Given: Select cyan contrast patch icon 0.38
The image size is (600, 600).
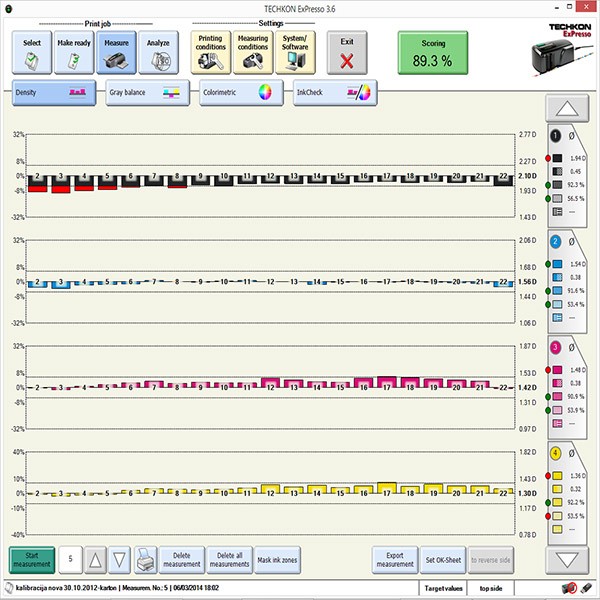Looking at the screenshot, I should [x=558, y=277].
